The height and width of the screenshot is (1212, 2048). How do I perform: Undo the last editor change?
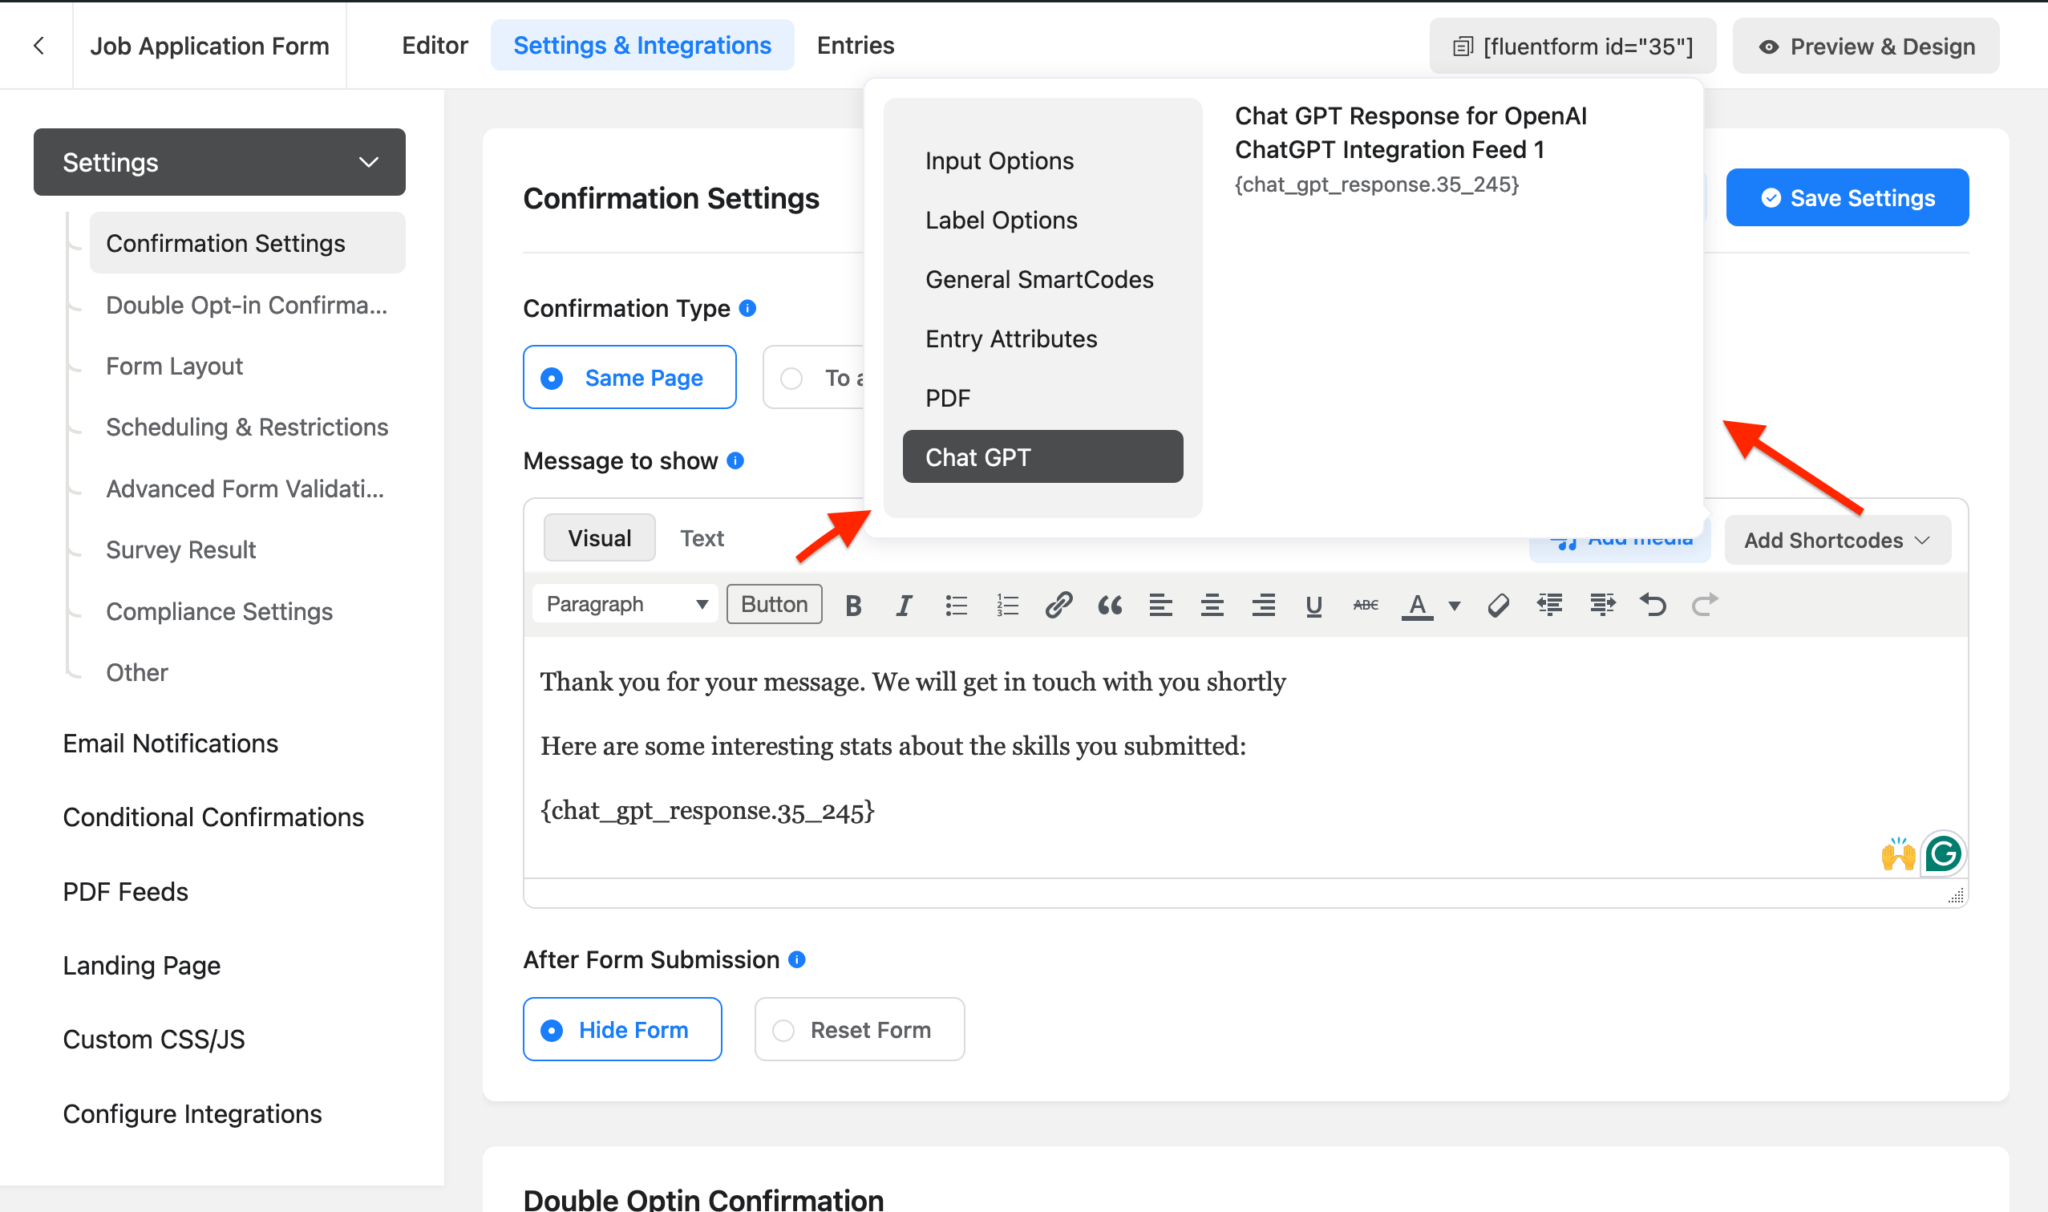pyautogui.click(x=1653, y=604)
